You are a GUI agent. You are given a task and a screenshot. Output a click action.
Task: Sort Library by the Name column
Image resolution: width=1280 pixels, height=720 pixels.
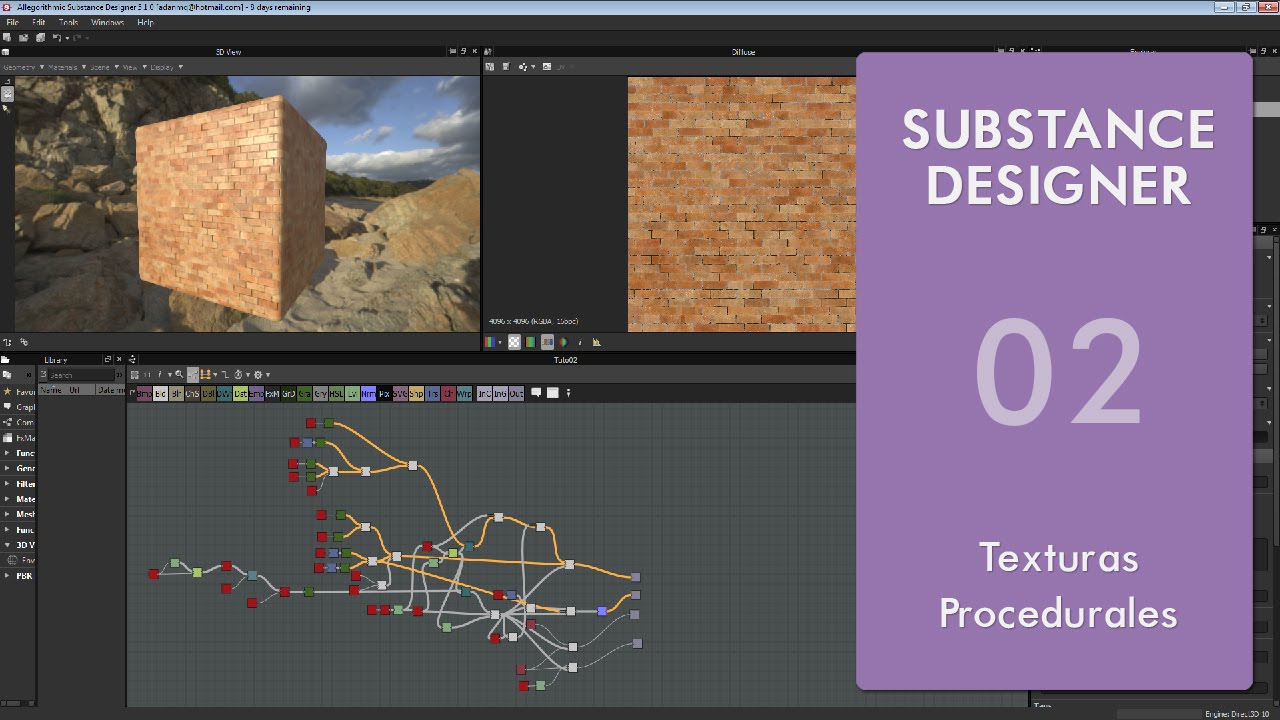click(x=50, y=390)
